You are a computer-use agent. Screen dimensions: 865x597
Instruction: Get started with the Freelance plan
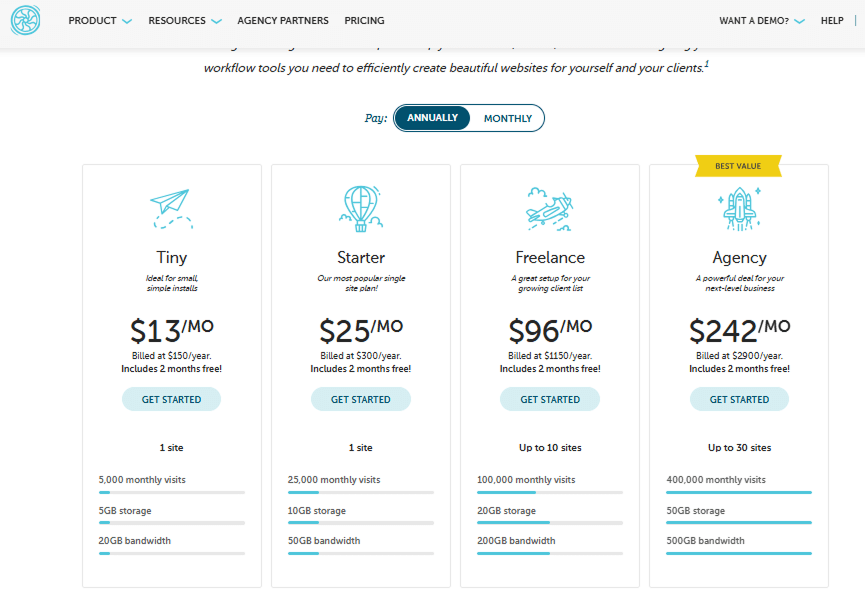[550, 399]
